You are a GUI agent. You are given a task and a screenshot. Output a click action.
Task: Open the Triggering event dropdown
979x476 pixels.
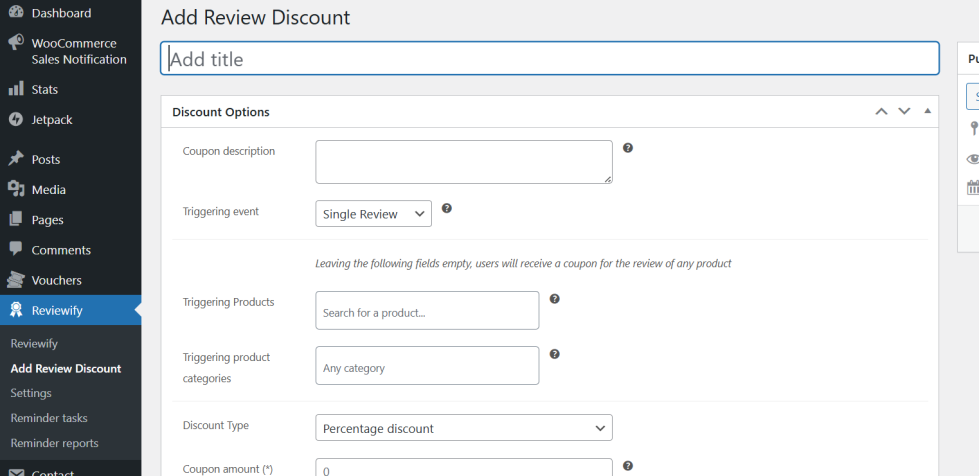[373, 214]
